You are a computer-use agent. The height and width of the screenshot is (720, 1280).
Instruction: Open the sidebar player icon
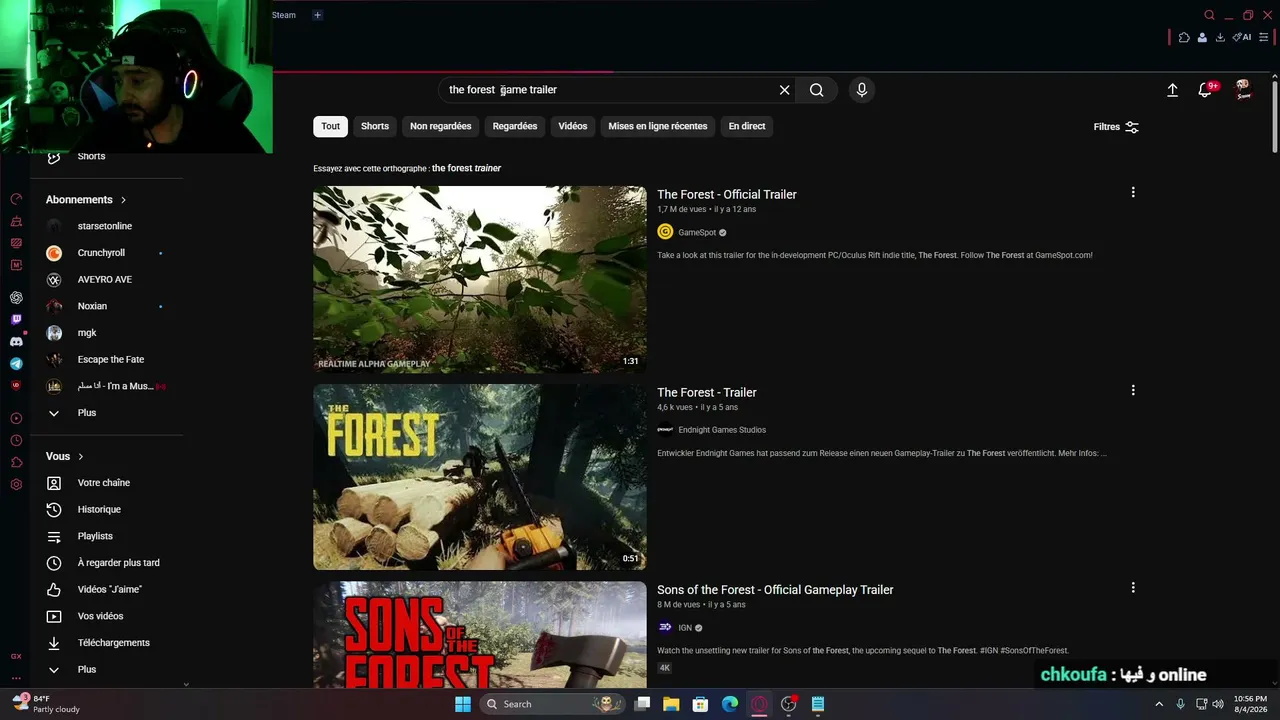click(16, 418)
